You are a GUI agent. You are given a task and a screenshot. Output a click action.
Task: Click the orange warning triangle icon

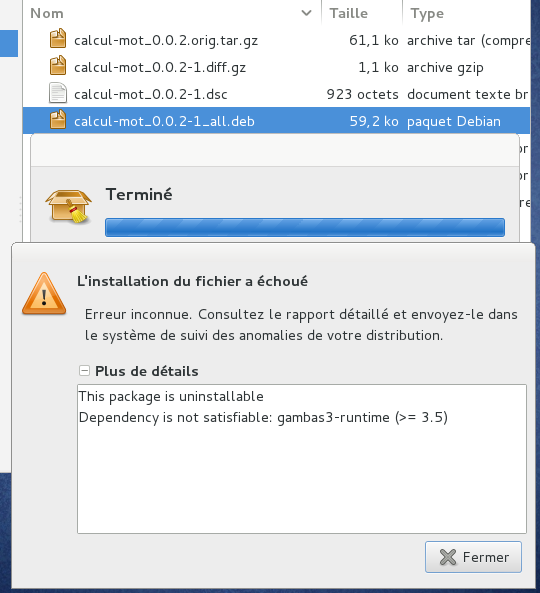click(44, 294)
